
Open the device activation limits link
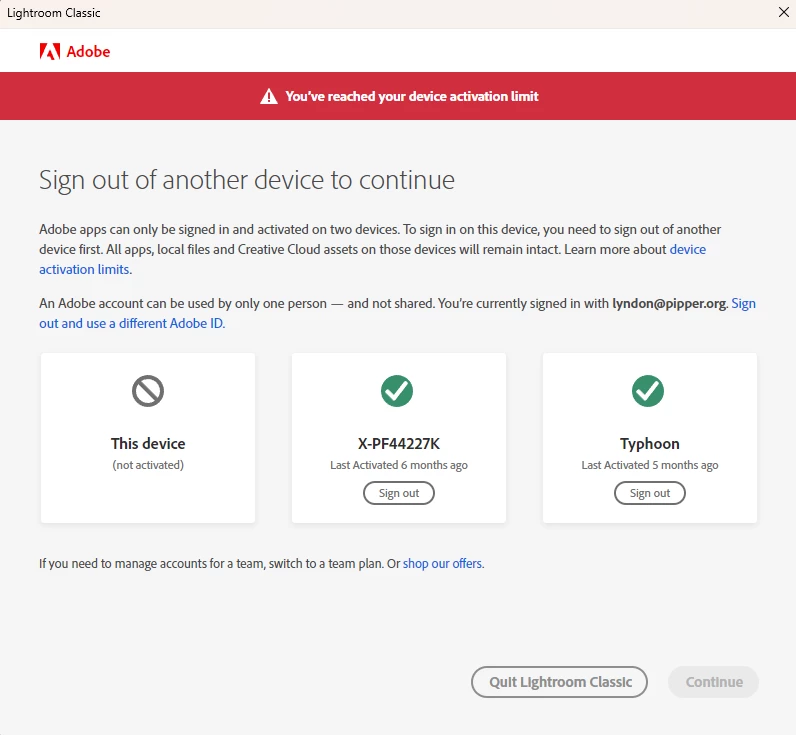(x=688, y=249)
